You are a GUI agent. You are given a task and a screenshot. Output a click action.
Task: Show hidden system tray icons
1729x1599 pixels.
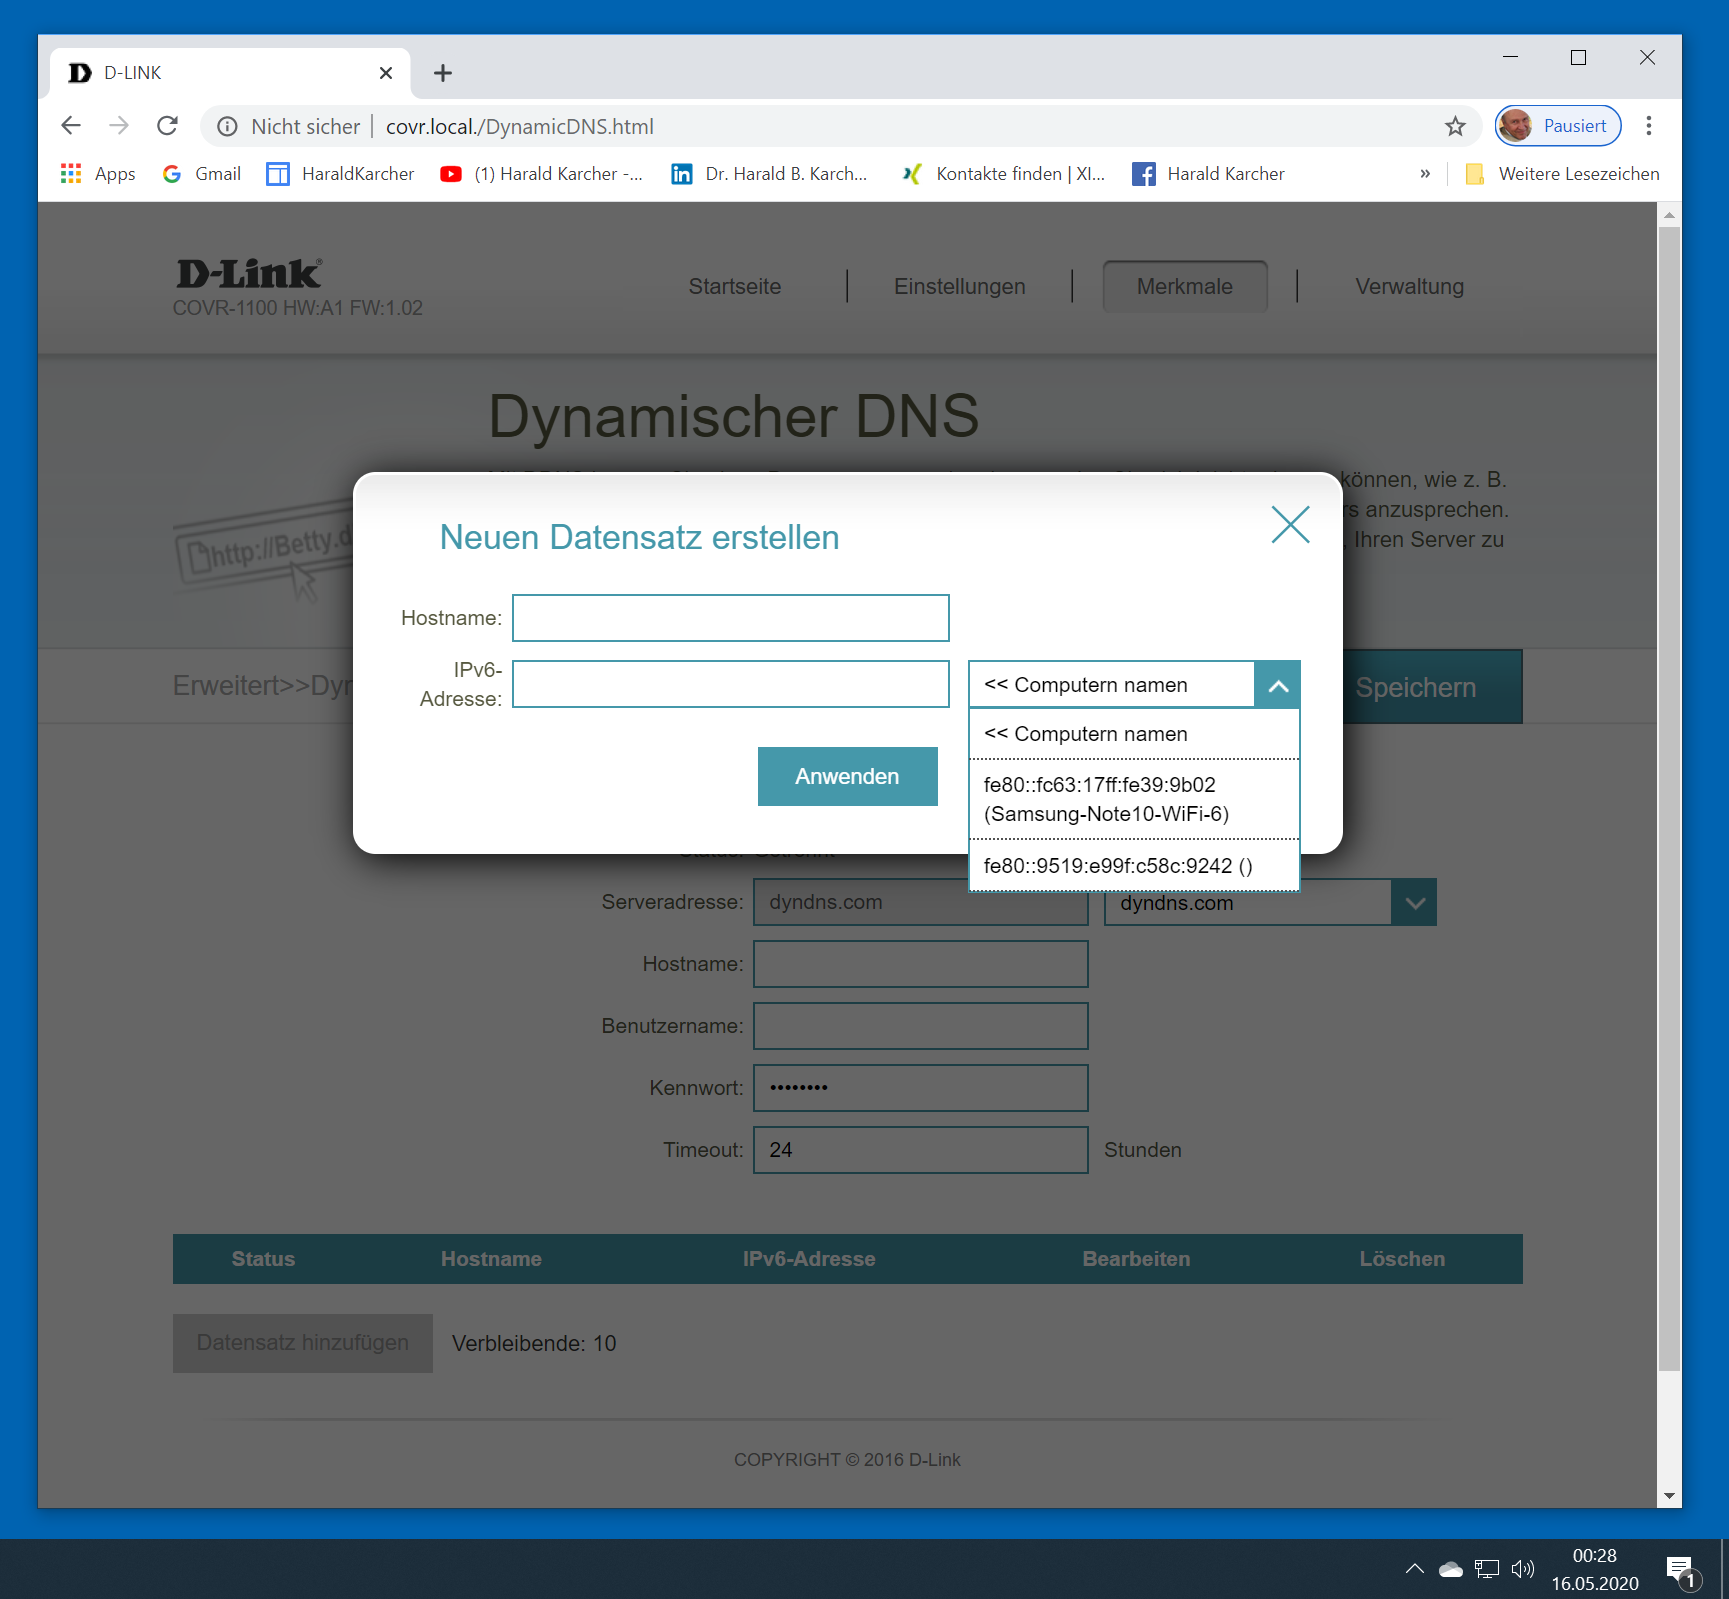tap(1414, 1569)
